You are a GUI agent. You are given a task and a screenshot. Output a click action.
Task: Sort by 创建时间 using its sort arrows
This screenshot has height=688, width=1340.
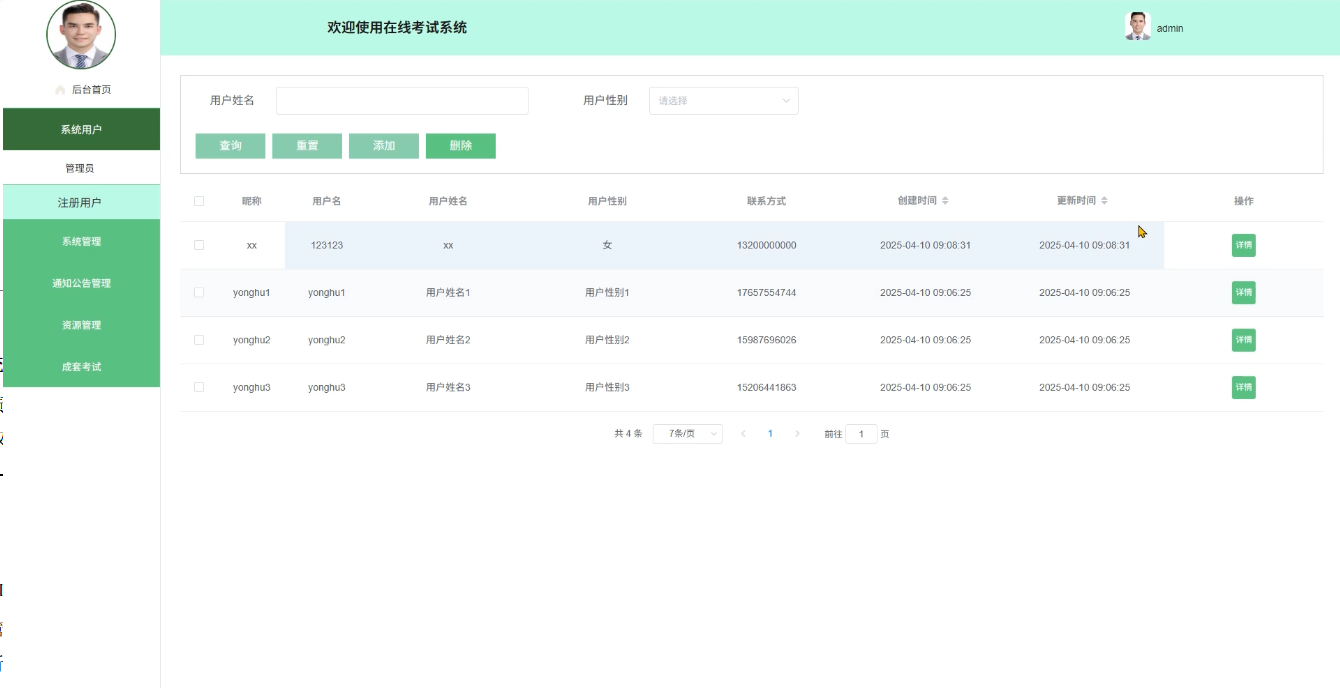click(x=945, y=201)
